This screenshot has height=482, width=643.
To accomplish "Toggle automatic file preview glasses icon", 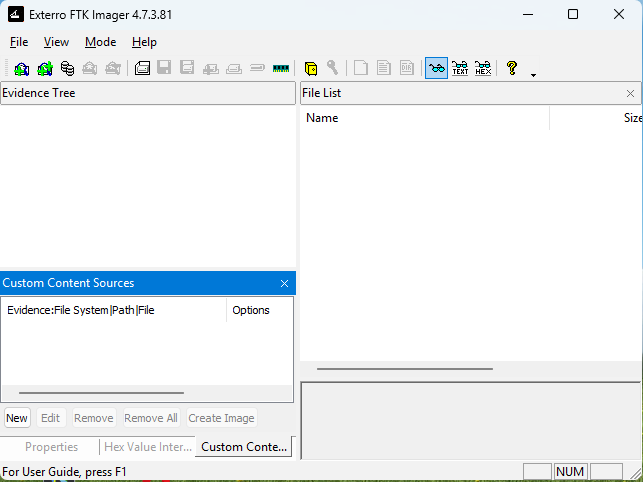I will tap(436, 68).
